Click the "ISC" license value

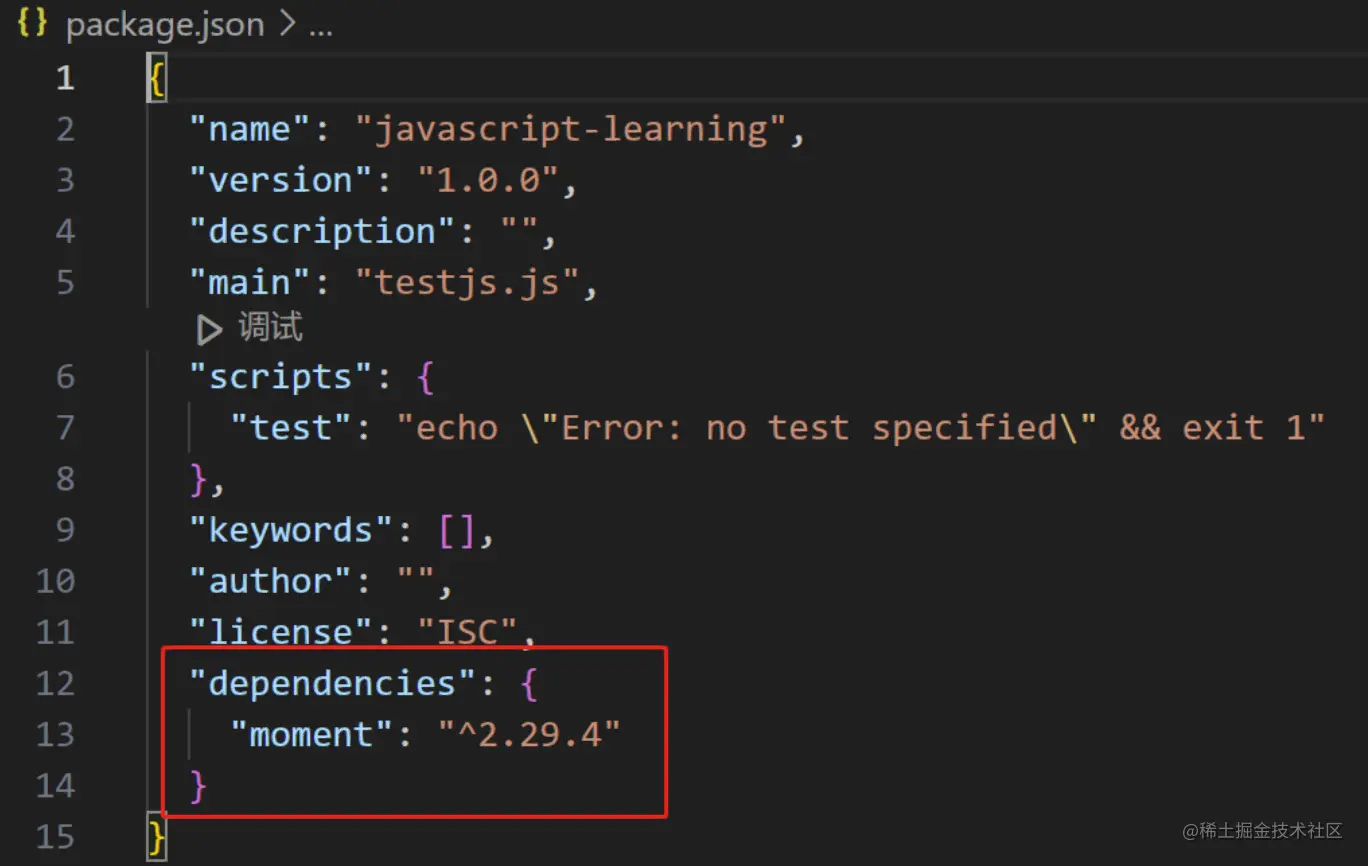pos(468,632)
